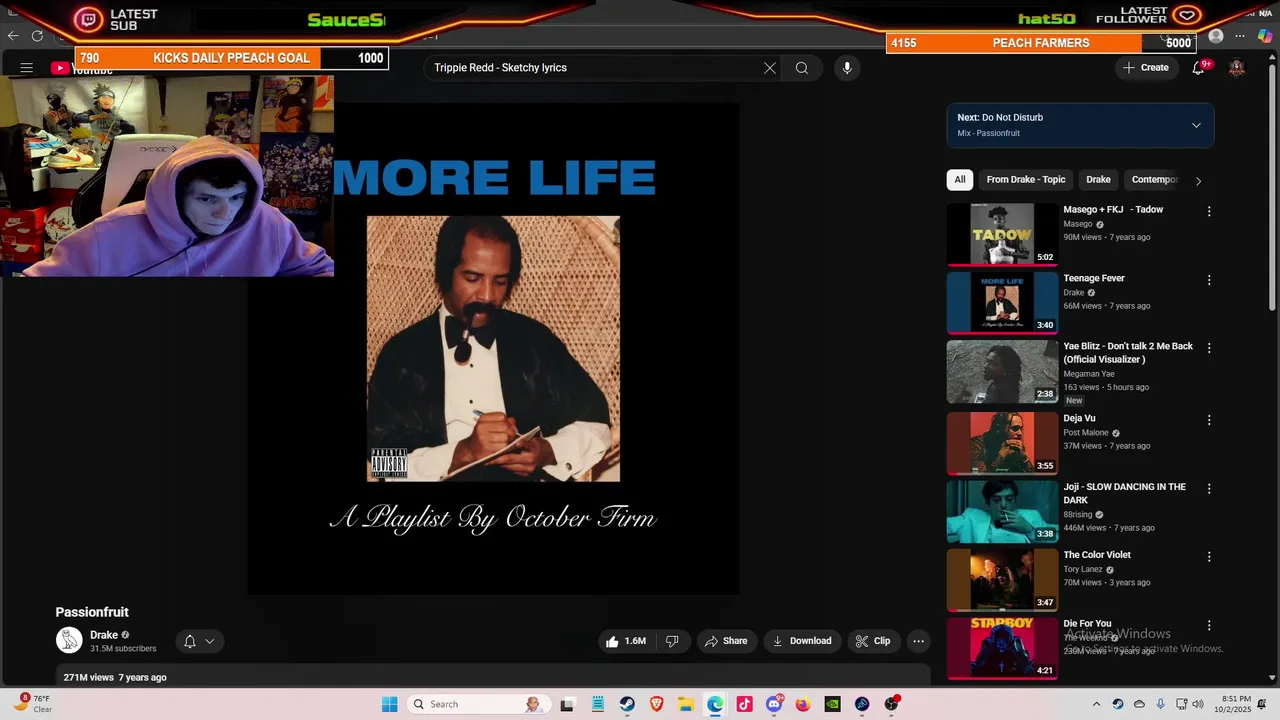Open options for Teenage Fever video

tap(1209, 280)
